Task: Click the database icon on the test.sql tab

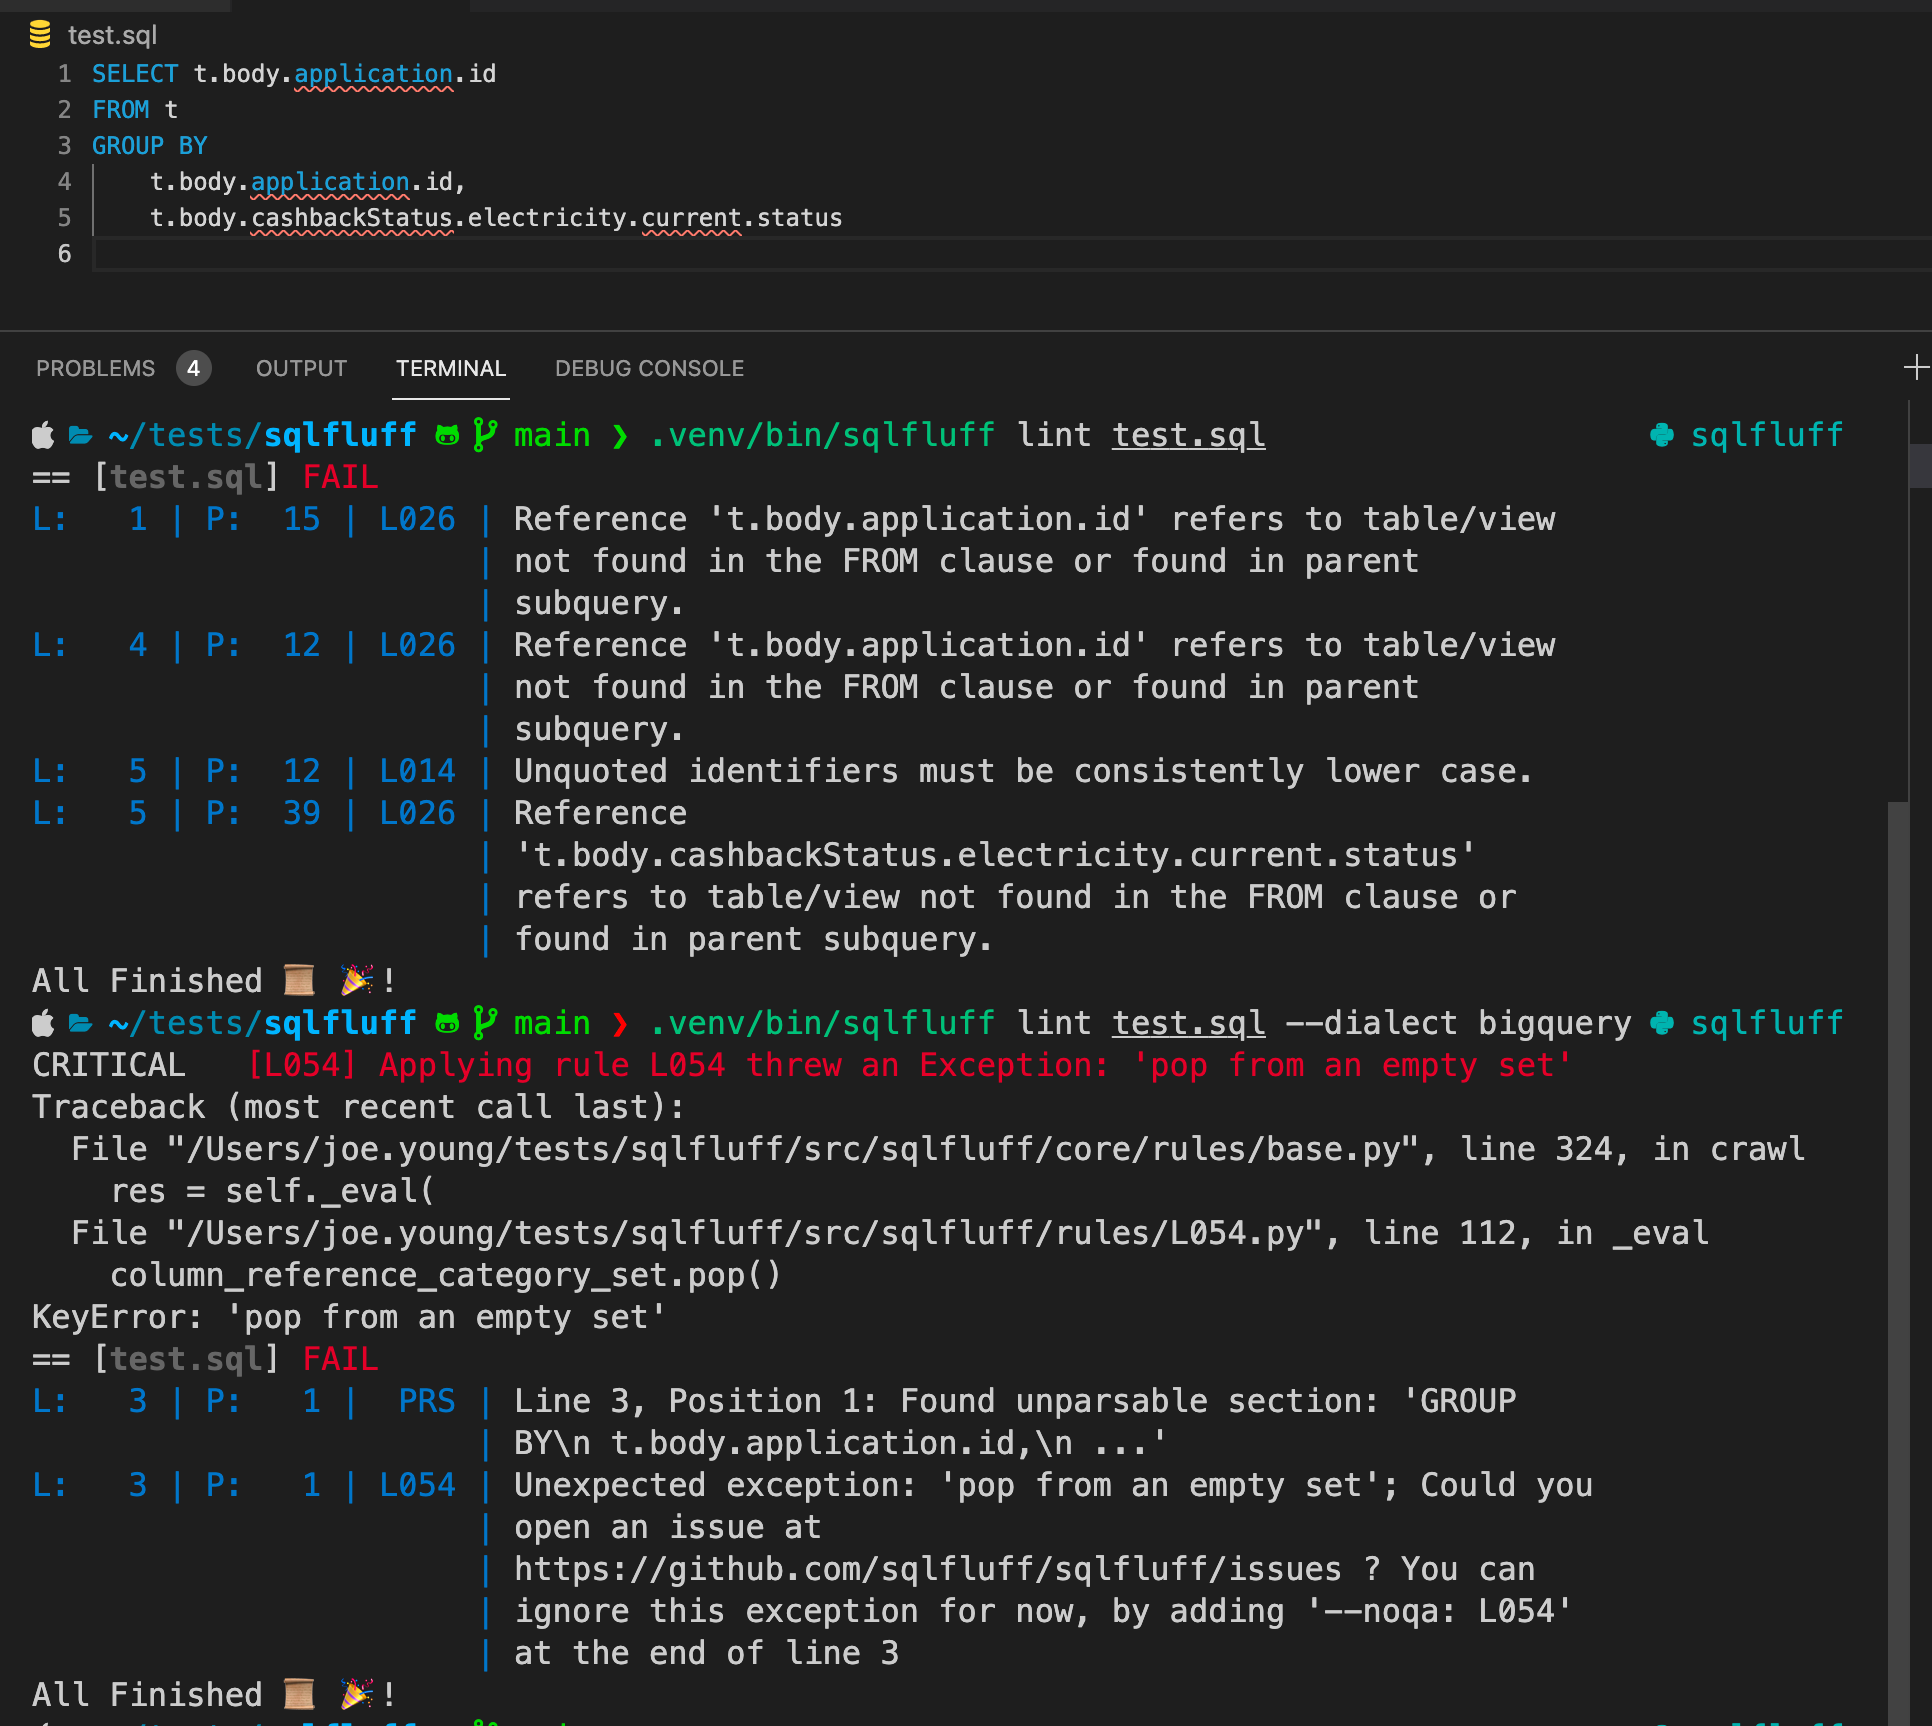Action: 39,34
